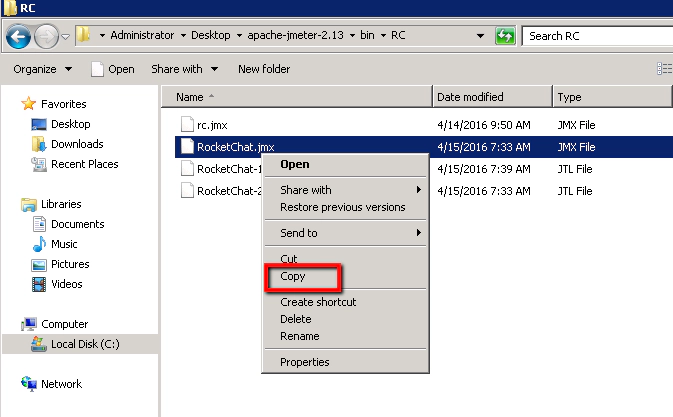673x417 pixels.
Task: Click the Computer icon in sidebar
Action: click(x=29, y=324)
